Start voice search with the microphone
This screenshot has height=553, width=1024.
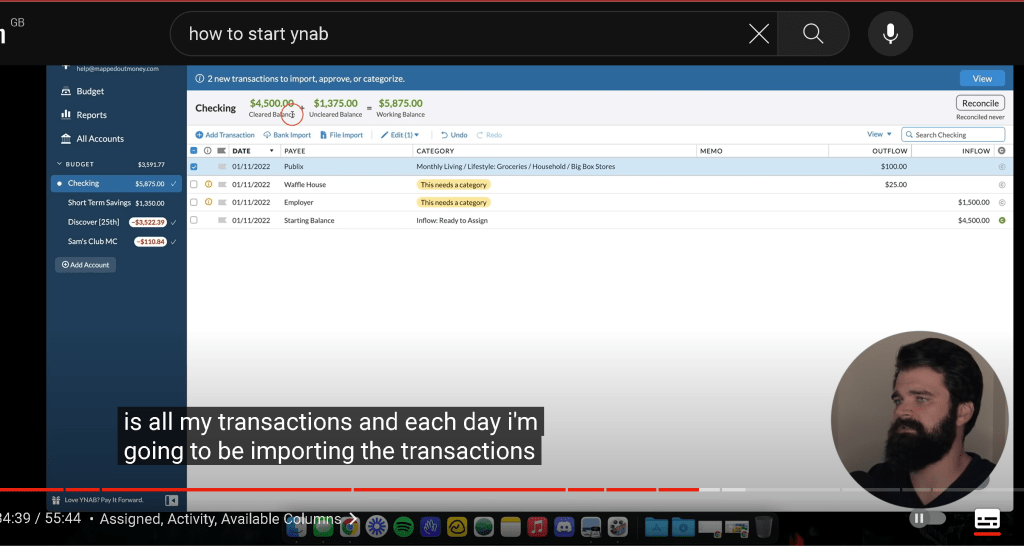click(890, 33)
